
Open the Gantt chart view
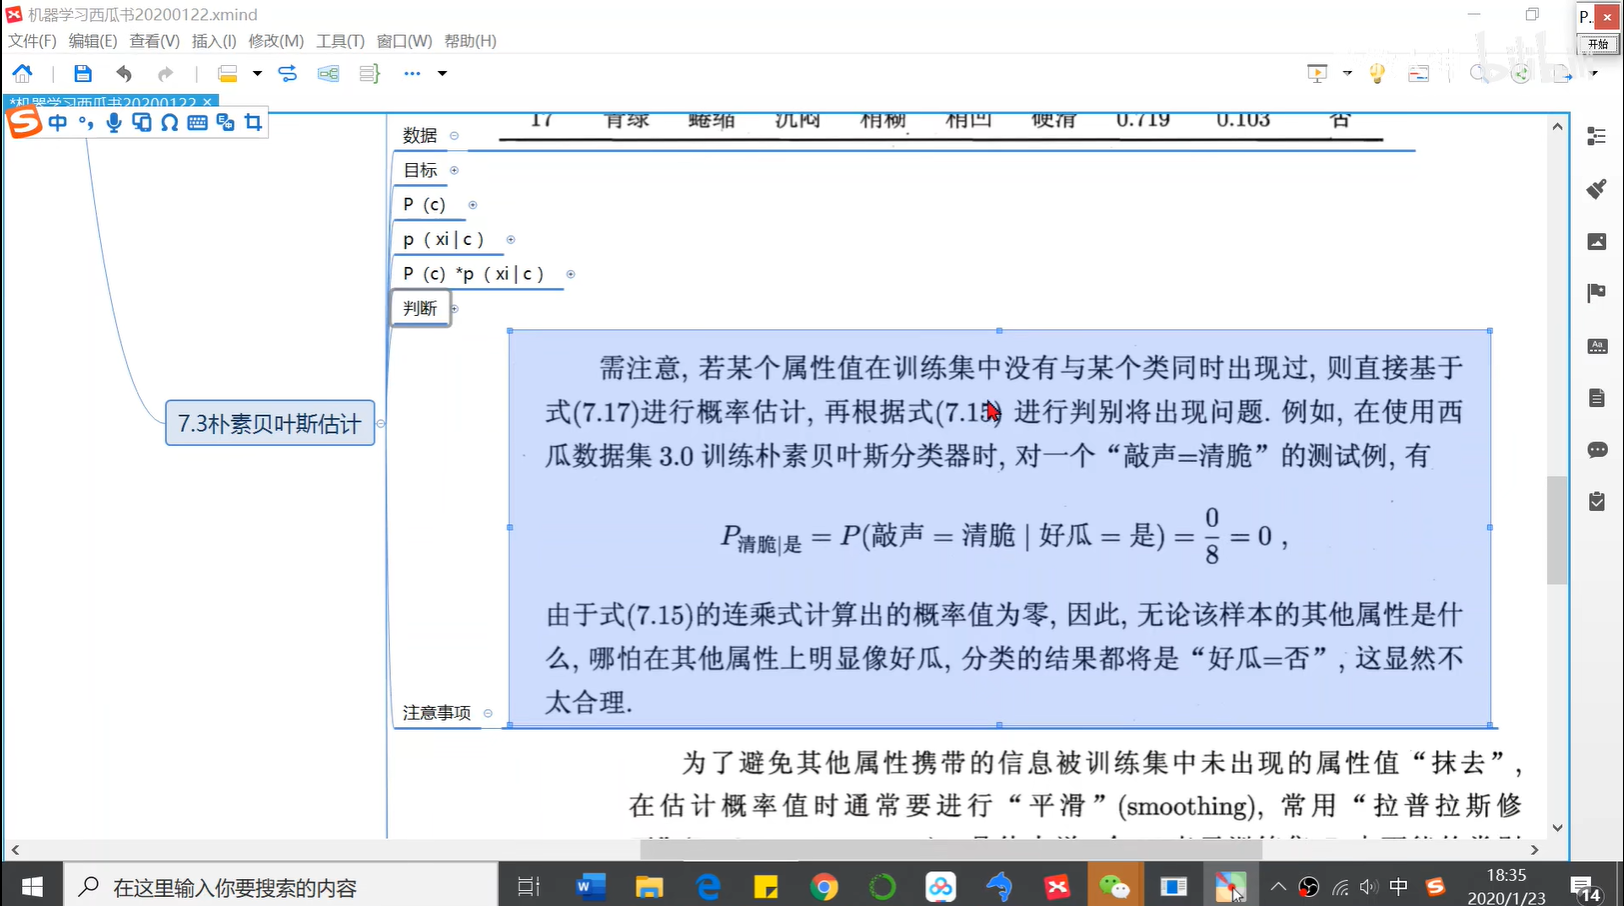[x=1418, y=73]
